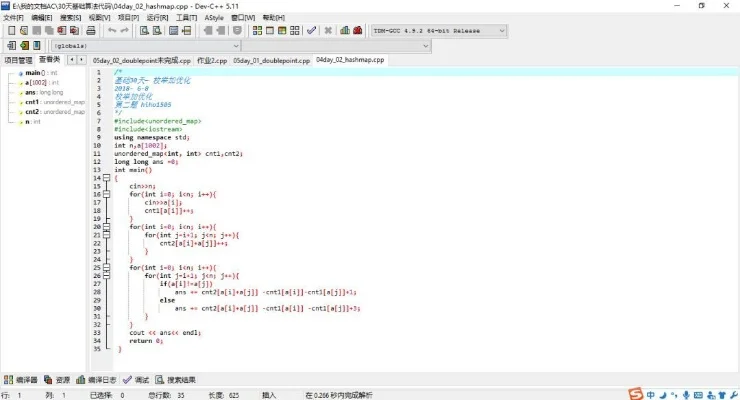The width and height of the screenshot is (740, 400).
Task: Click the Close file toolbar icon
Action: click(62, 31)
